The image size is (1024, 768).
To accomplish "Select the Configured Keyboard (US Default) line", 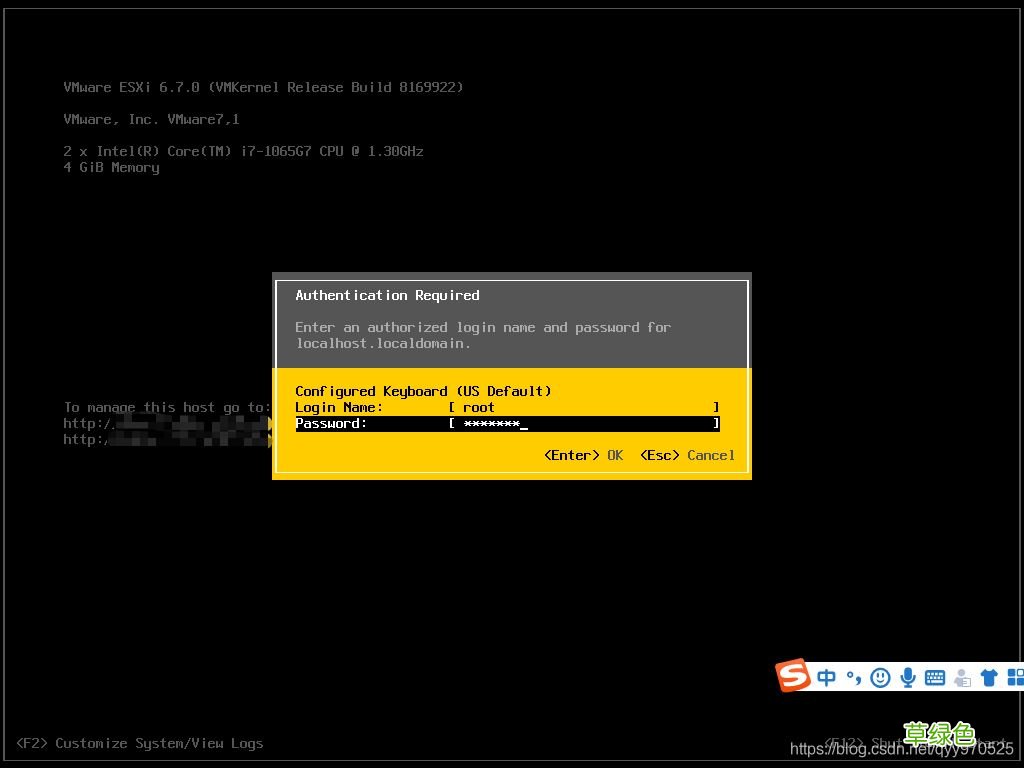I will (x=423, y=391).
